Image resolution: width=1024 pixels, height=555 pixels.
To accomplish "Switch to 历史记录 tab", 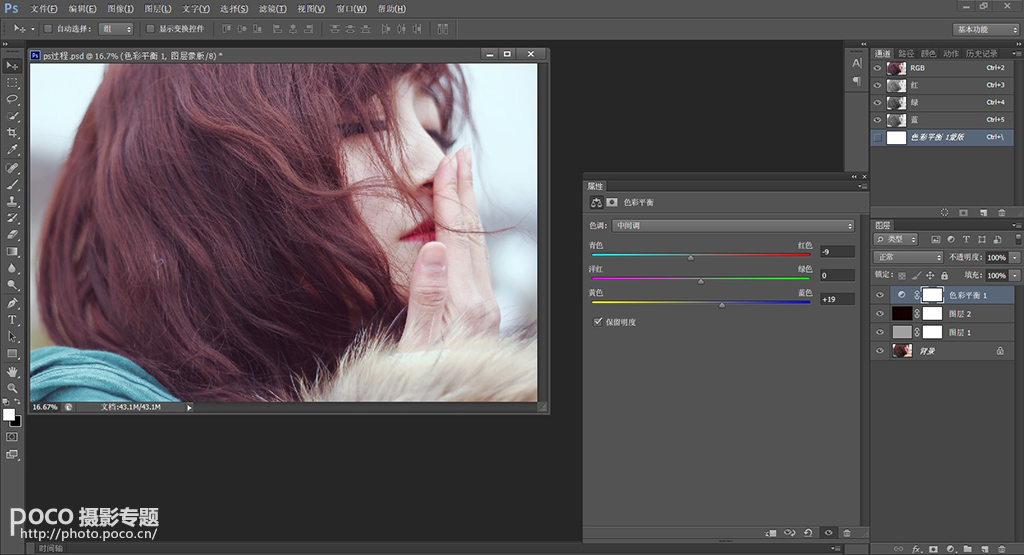I will 982,54.
